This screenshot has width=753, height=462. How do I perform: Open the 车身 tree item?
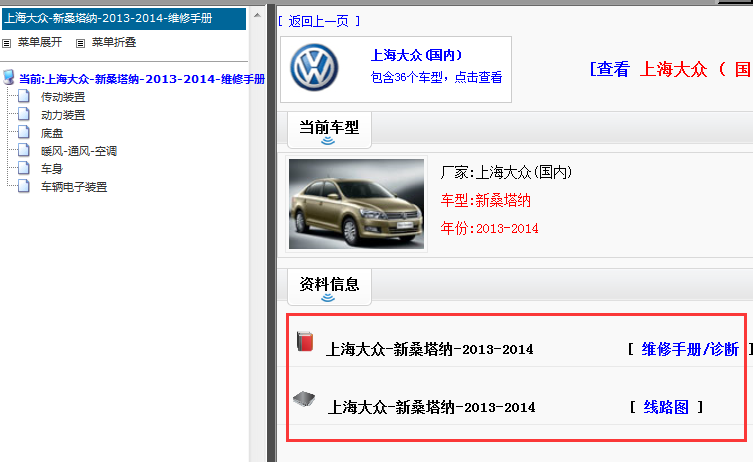click(52, 169)
